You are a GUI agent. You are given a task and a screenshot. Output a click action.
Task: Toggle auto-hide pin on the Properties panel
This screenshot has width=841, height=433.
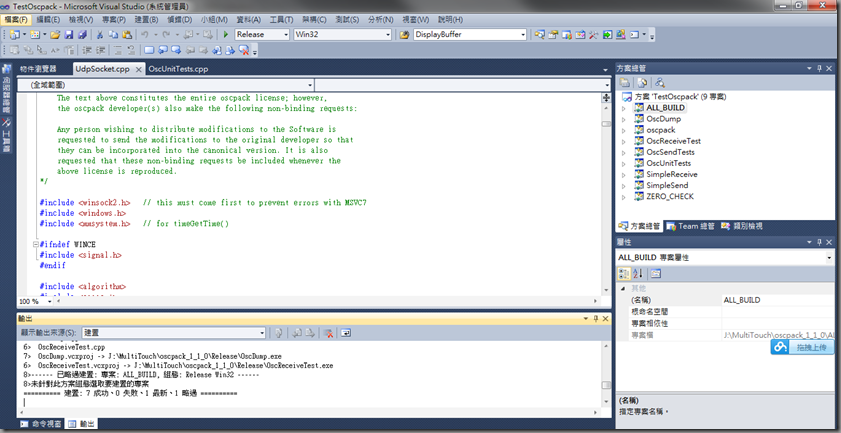pyautogui.click(x=819, y=243)
